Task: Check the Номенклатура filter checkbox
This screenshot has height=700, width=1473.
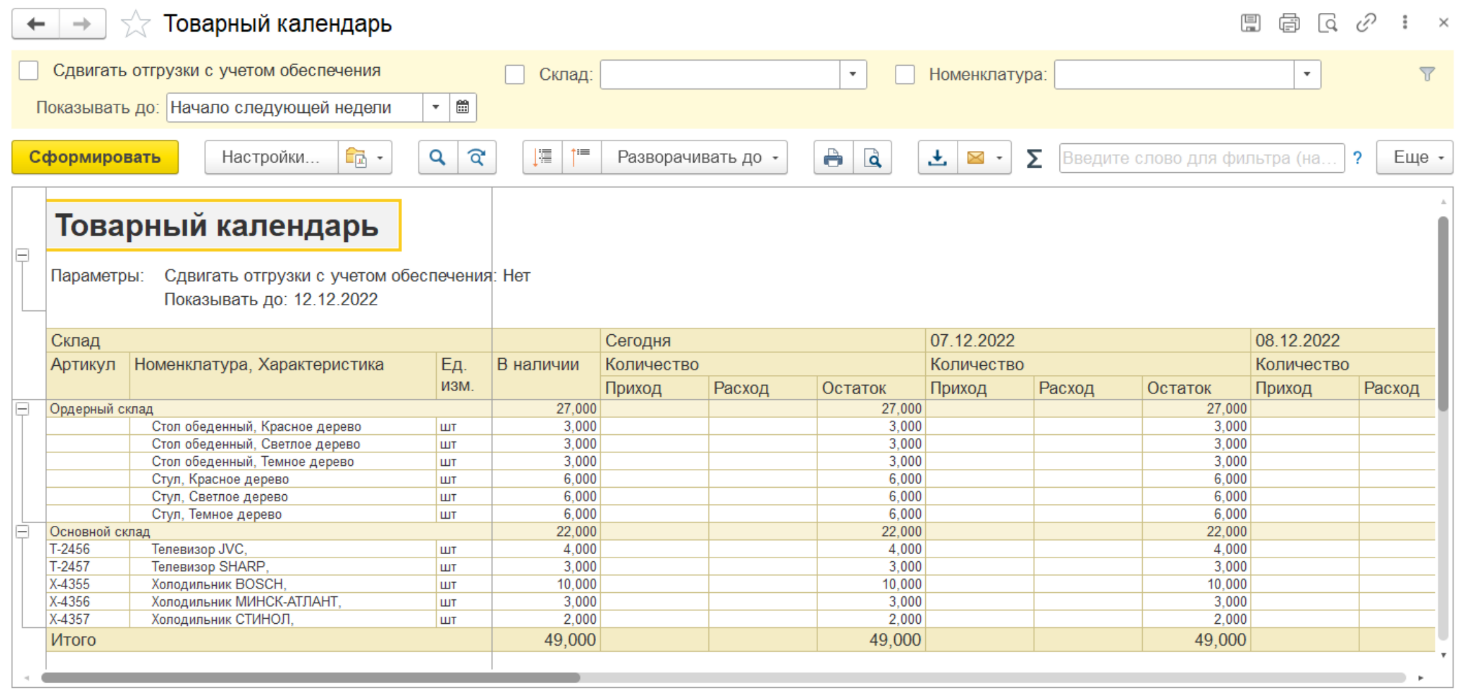Action: click(x=905, y=75)
